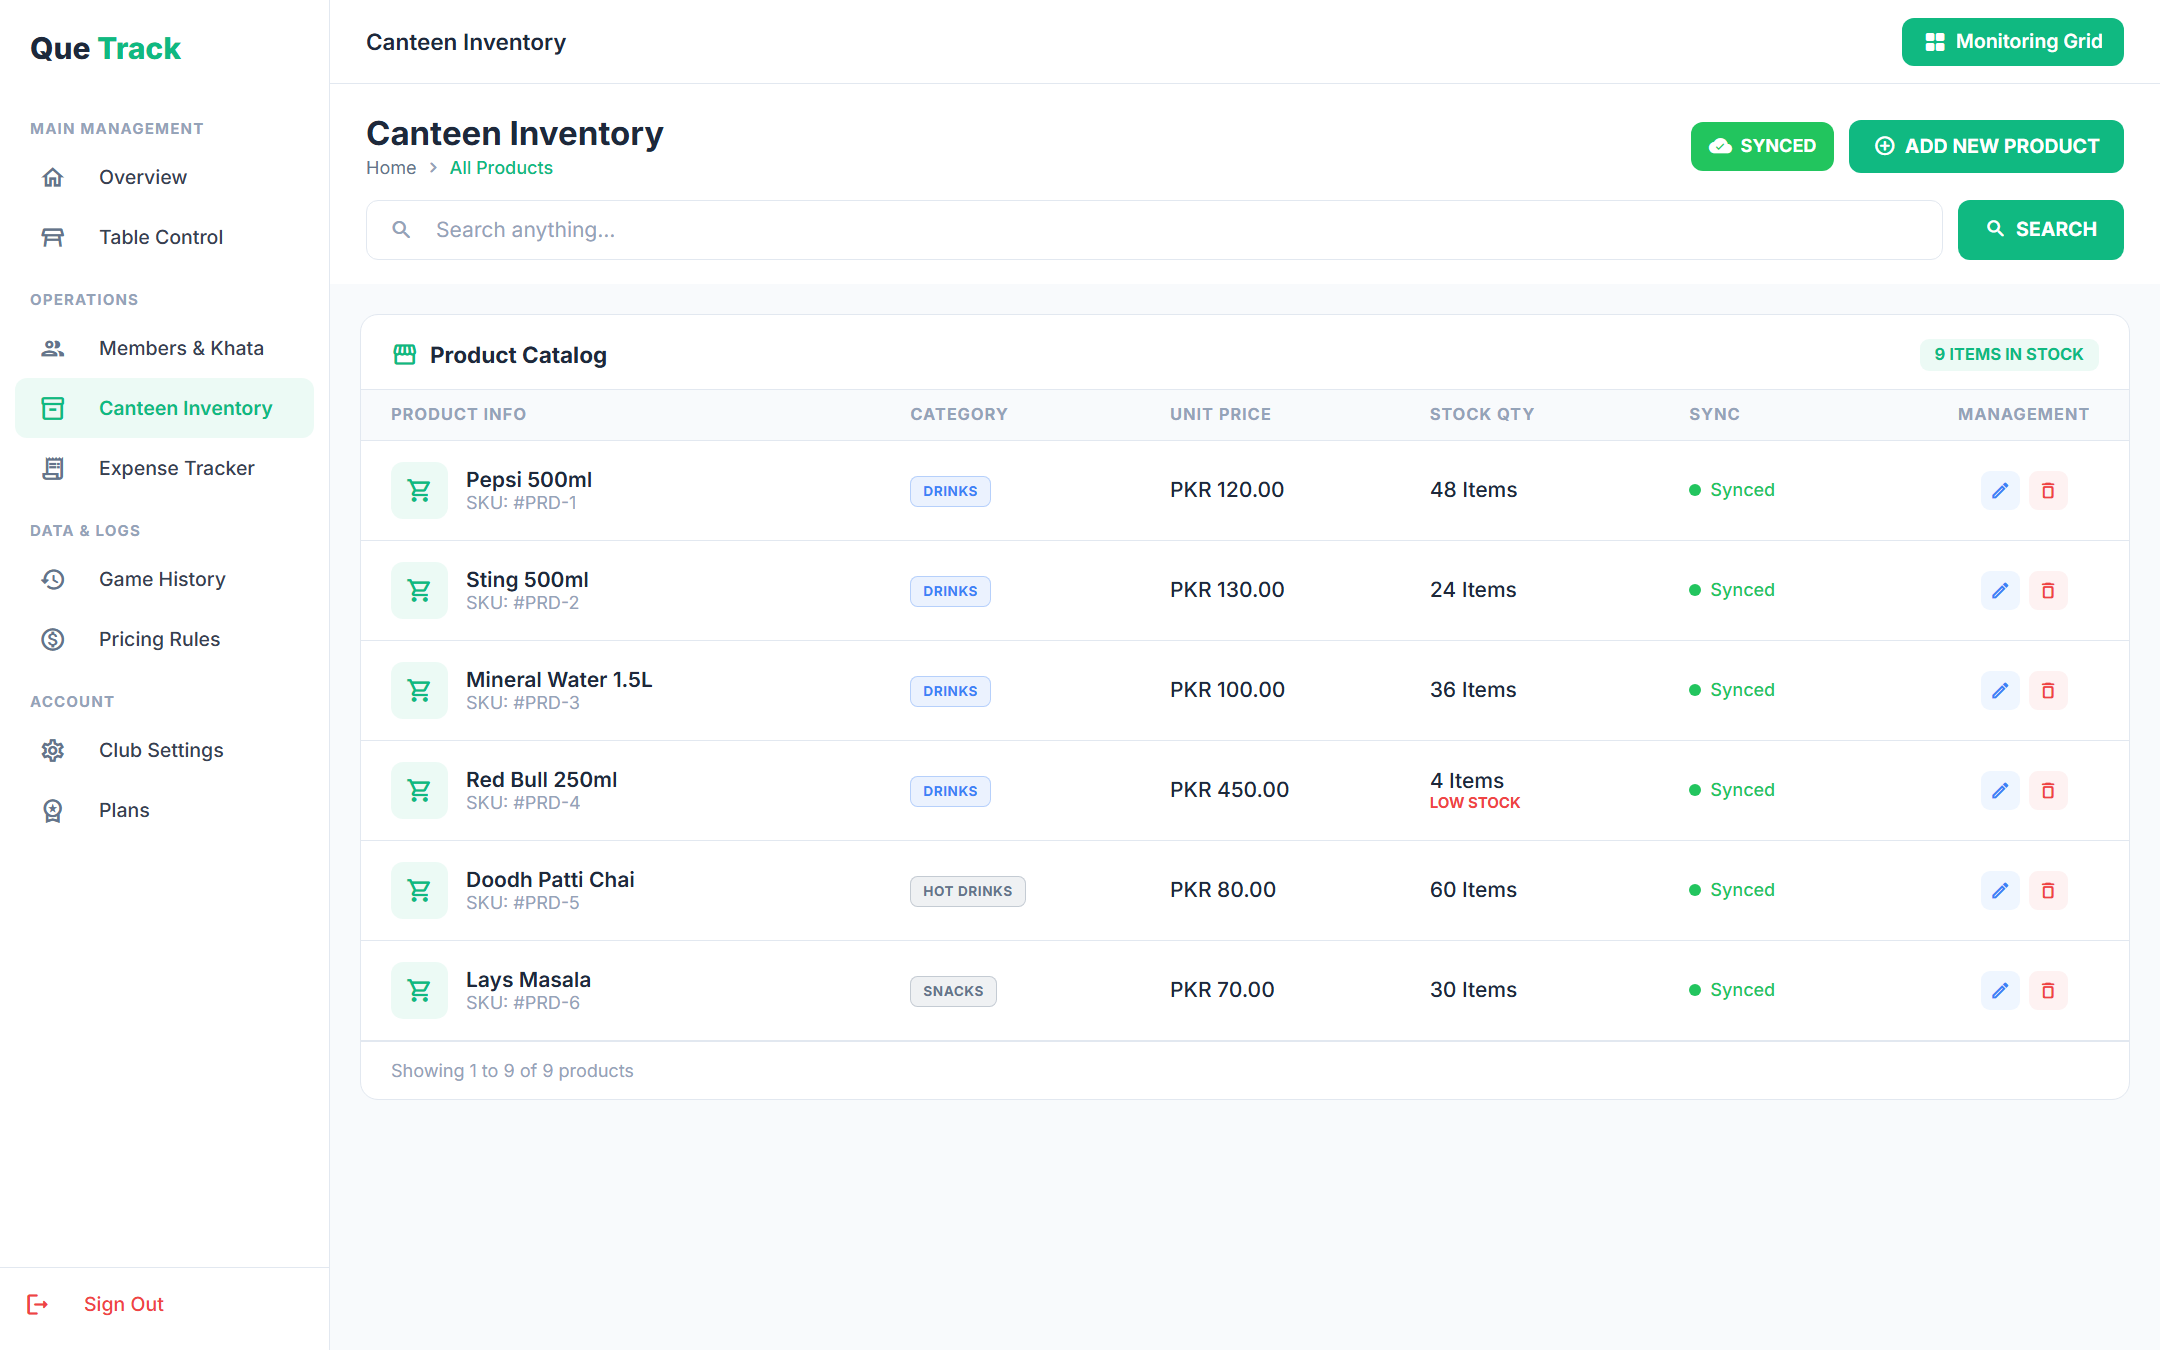This screenshot has height=1350, width=2160.
Task: Open the Plans page
Action: pyautogui.click(x=164, y=810)
